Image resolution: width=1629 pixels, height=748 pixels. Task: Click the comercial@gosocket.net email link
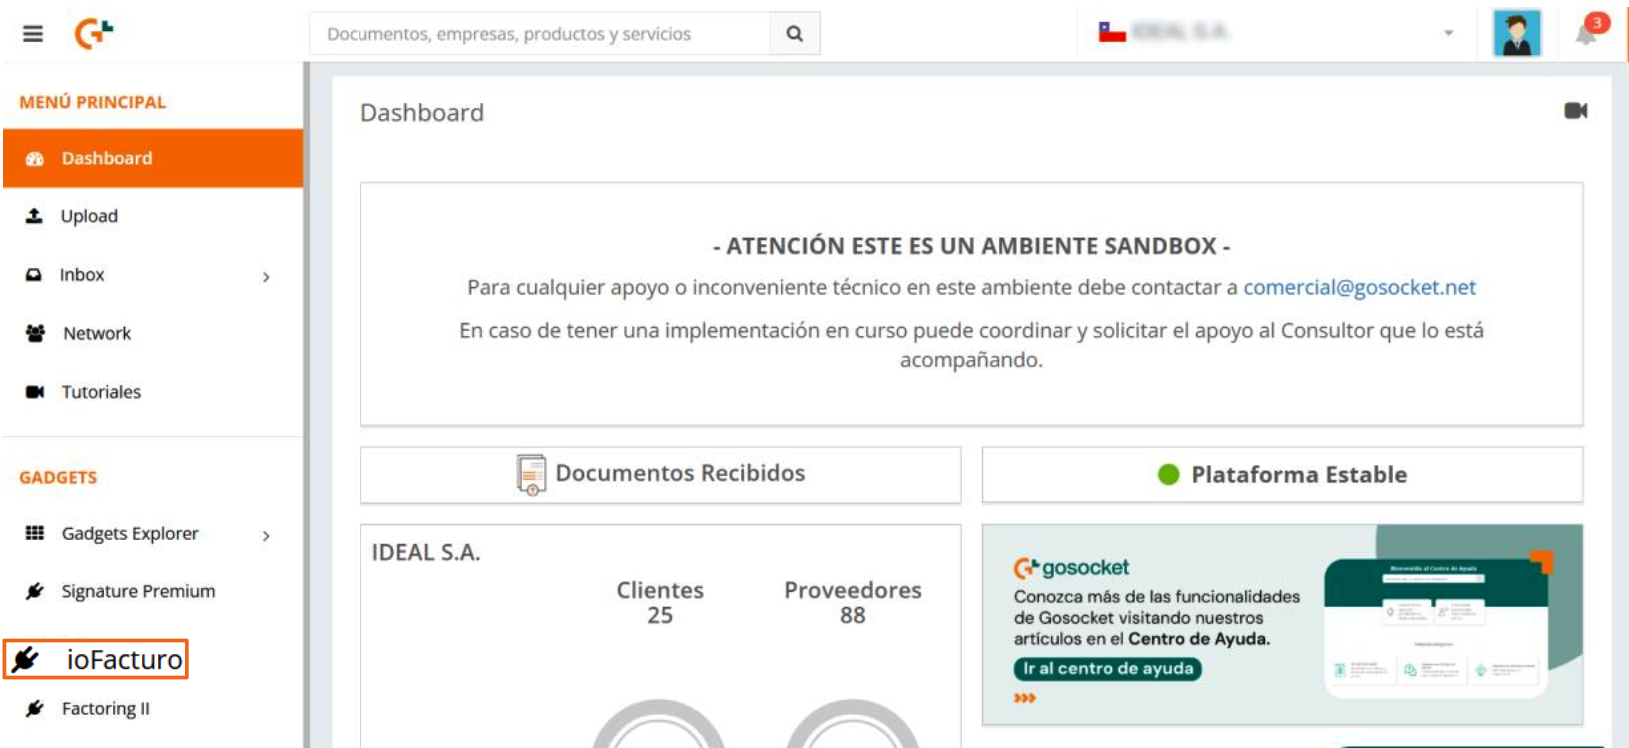(1359, 288)
